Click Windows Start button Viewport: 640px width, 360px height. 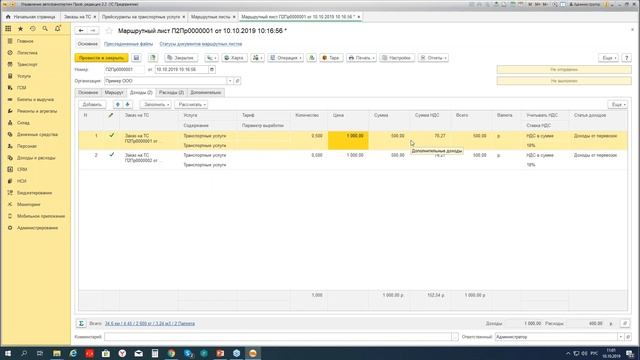(x=8, y=353)
